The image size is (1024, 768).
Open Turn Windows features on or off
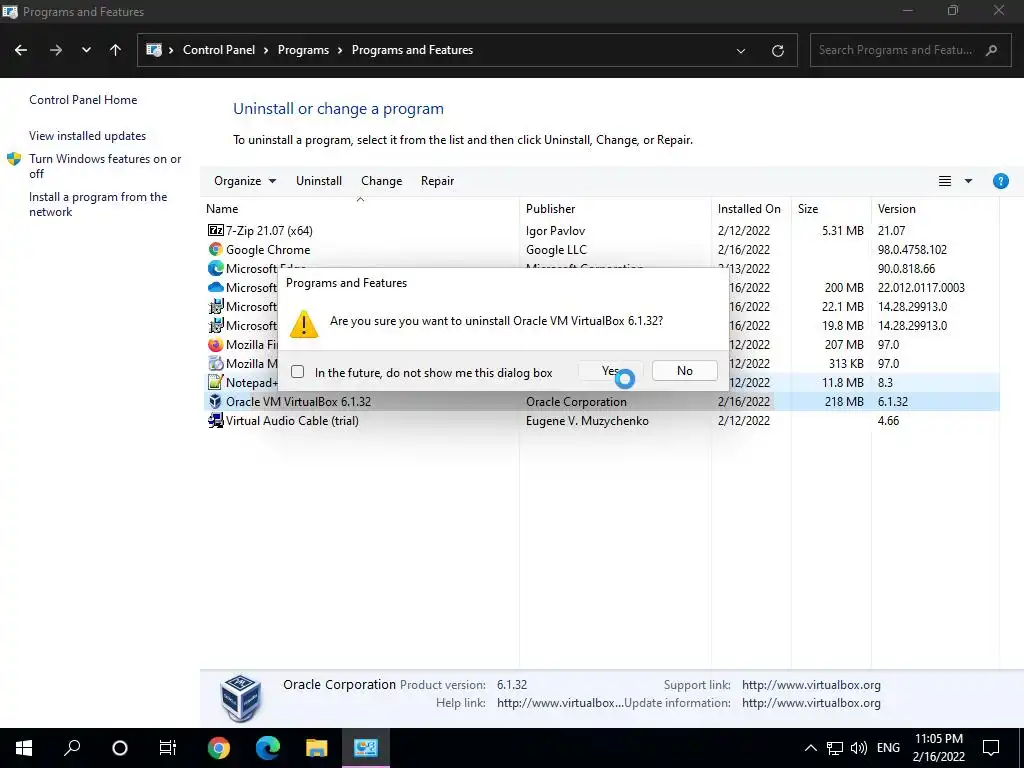pyautogui.click(x=104, y=166)
